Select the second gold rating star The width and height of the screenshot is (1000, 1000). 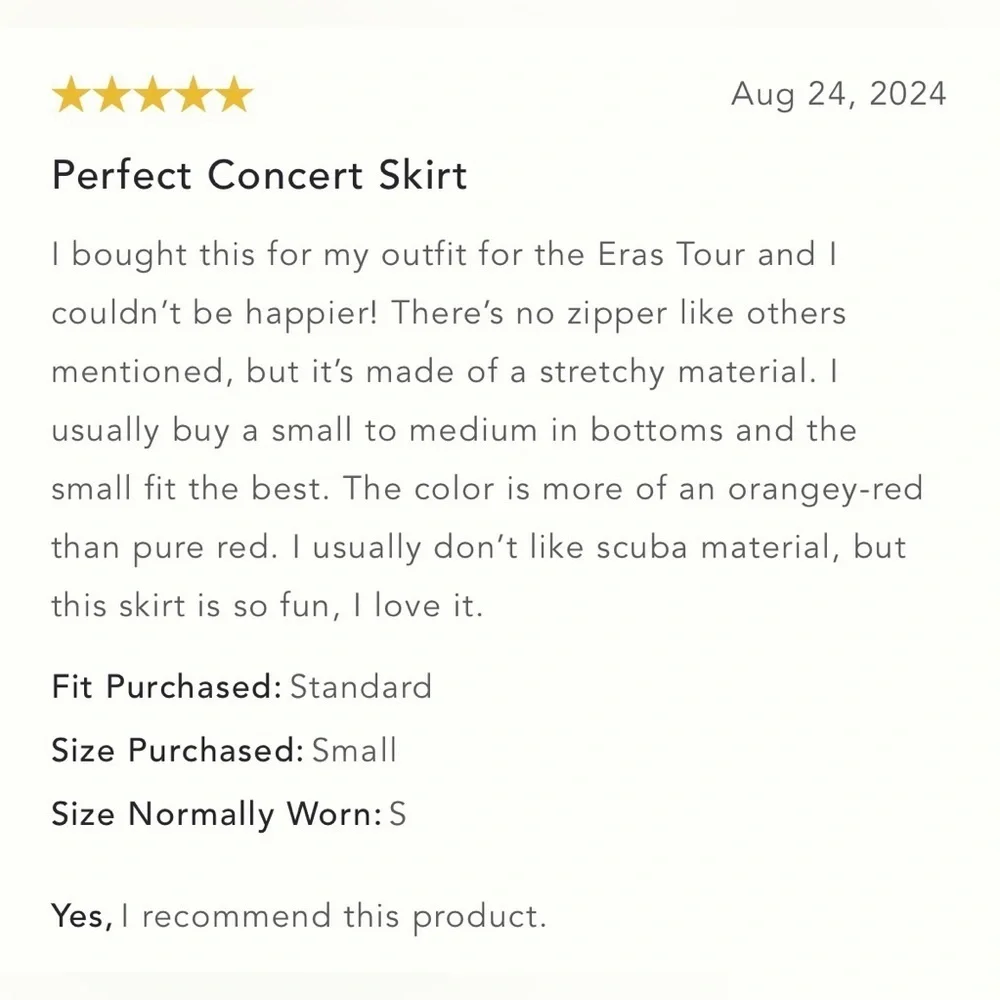point(111,96)
